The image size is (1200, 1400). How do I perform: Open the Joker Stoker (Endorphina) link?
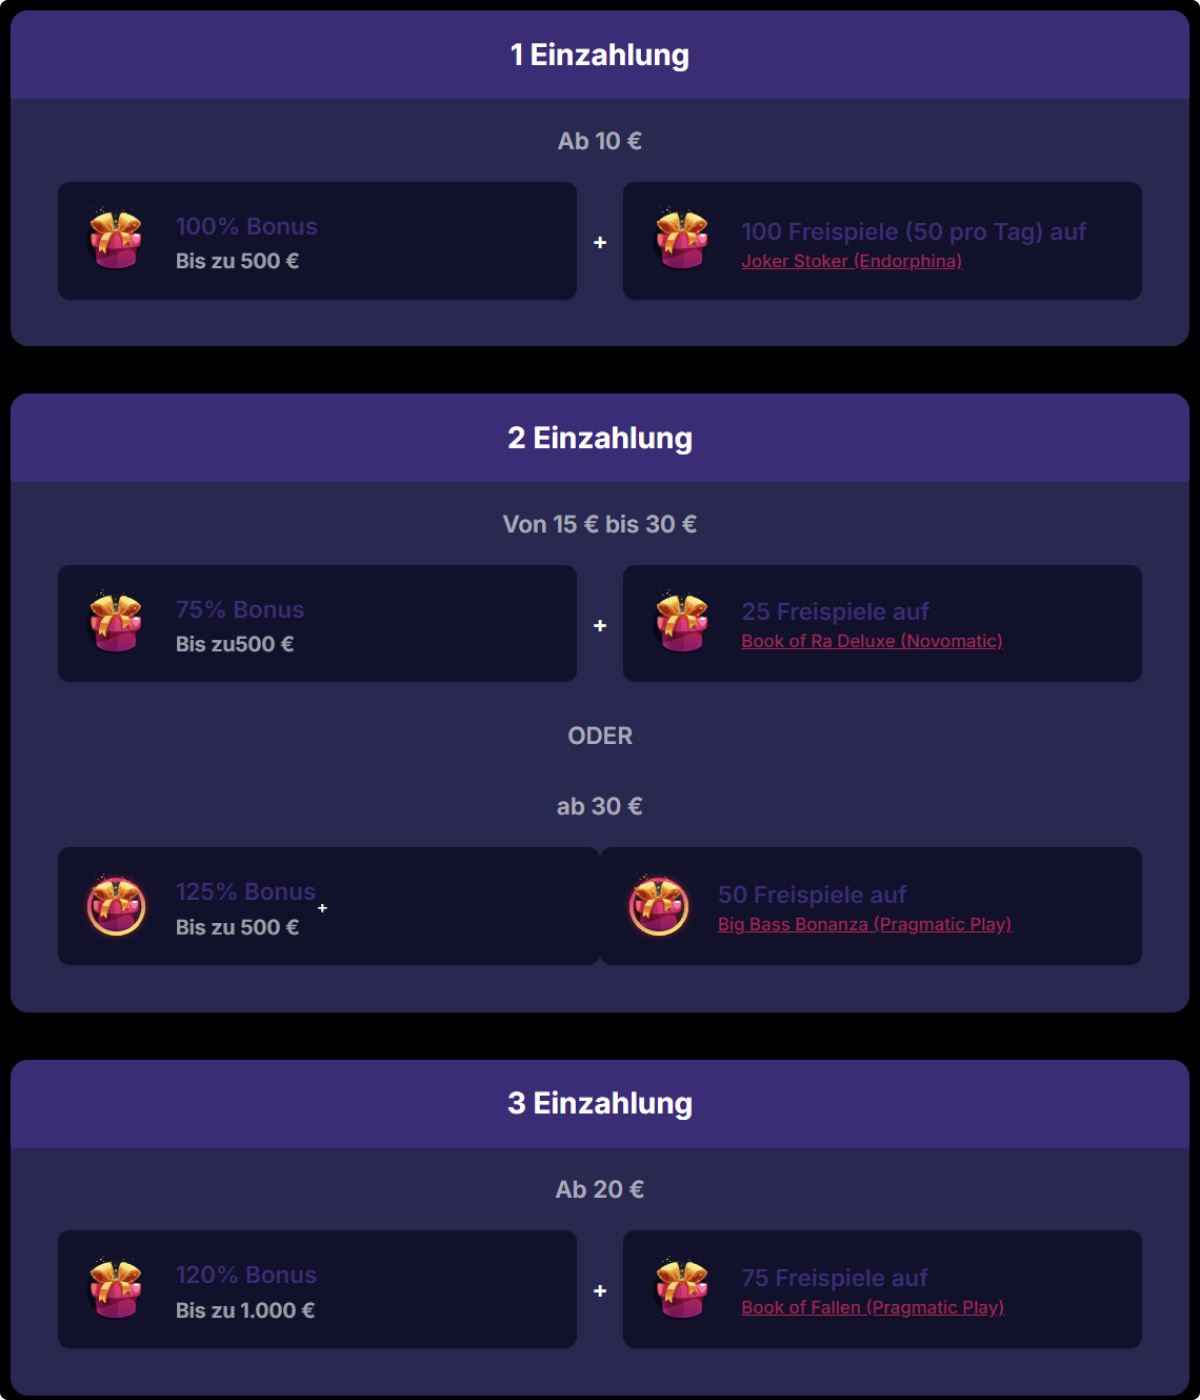[851, 261]
